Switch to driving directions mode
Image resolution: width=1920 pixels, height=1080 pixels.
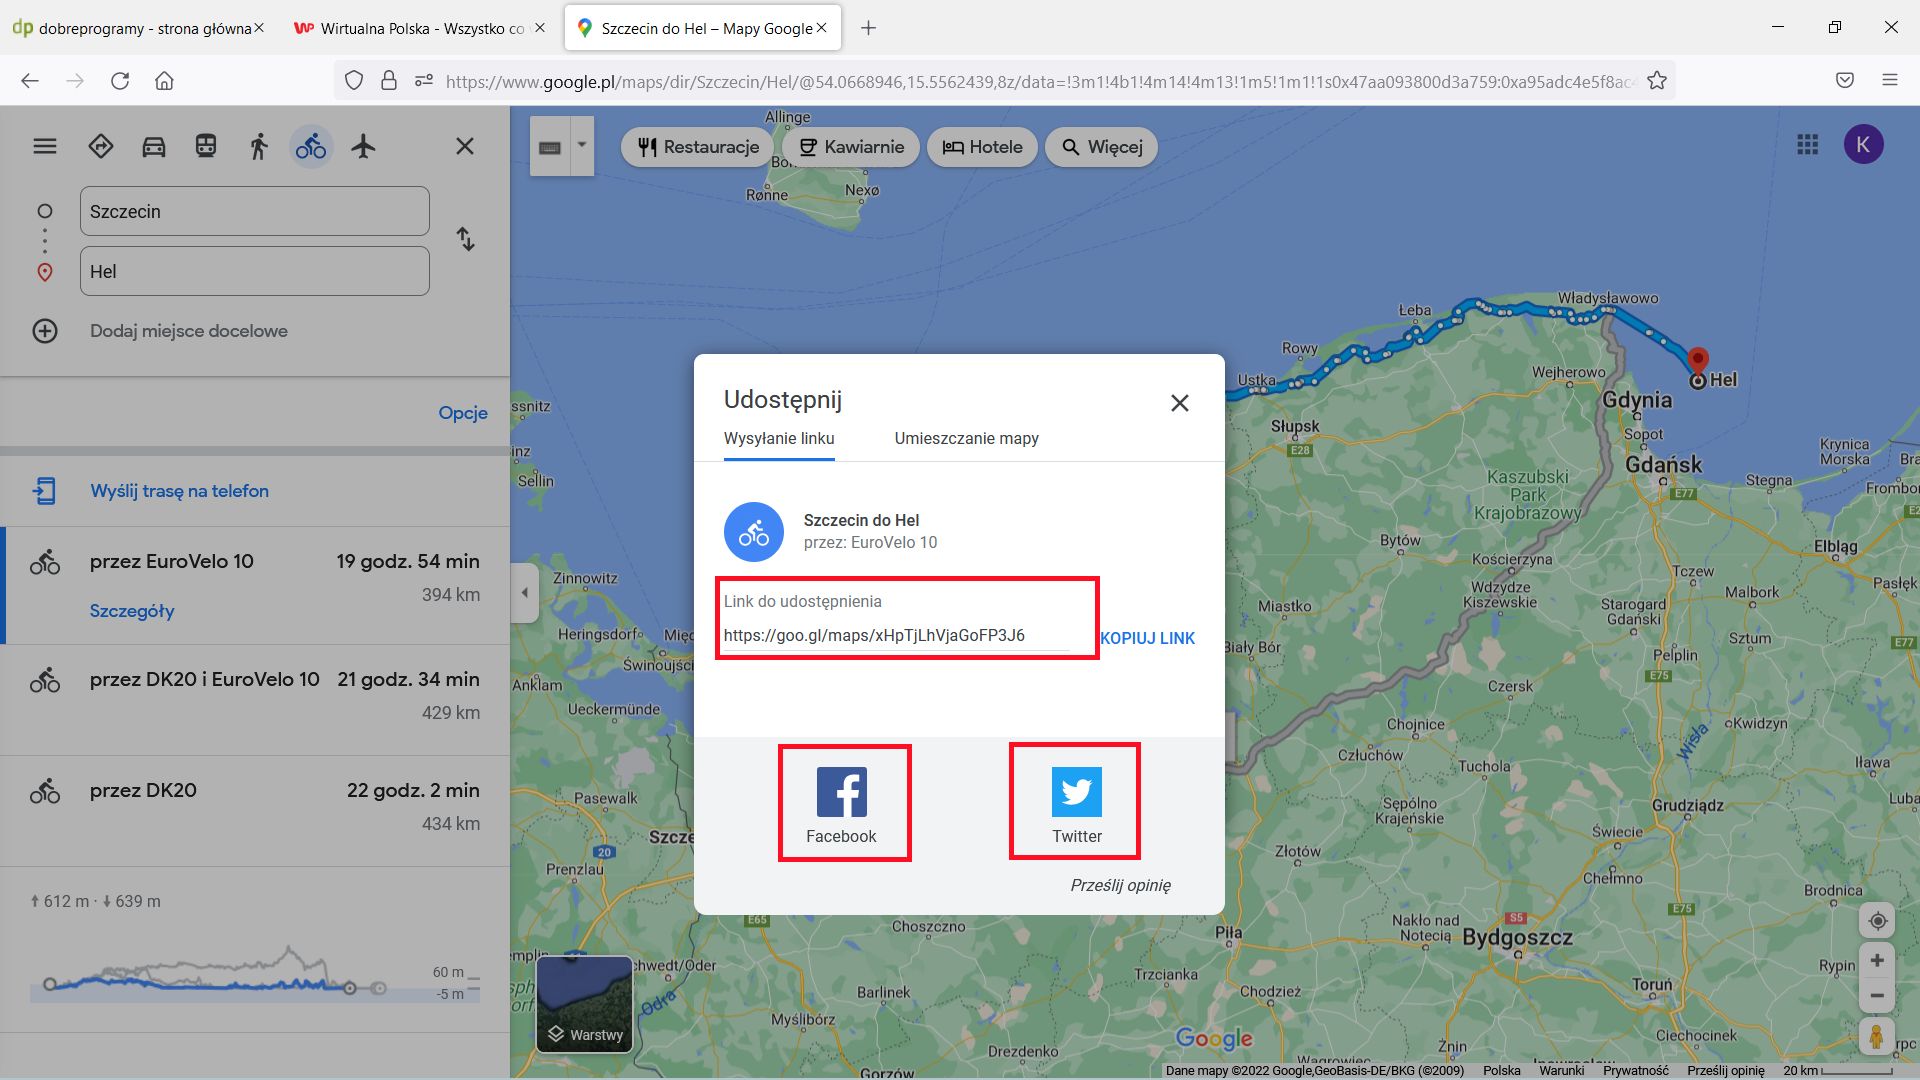(153, 146)
